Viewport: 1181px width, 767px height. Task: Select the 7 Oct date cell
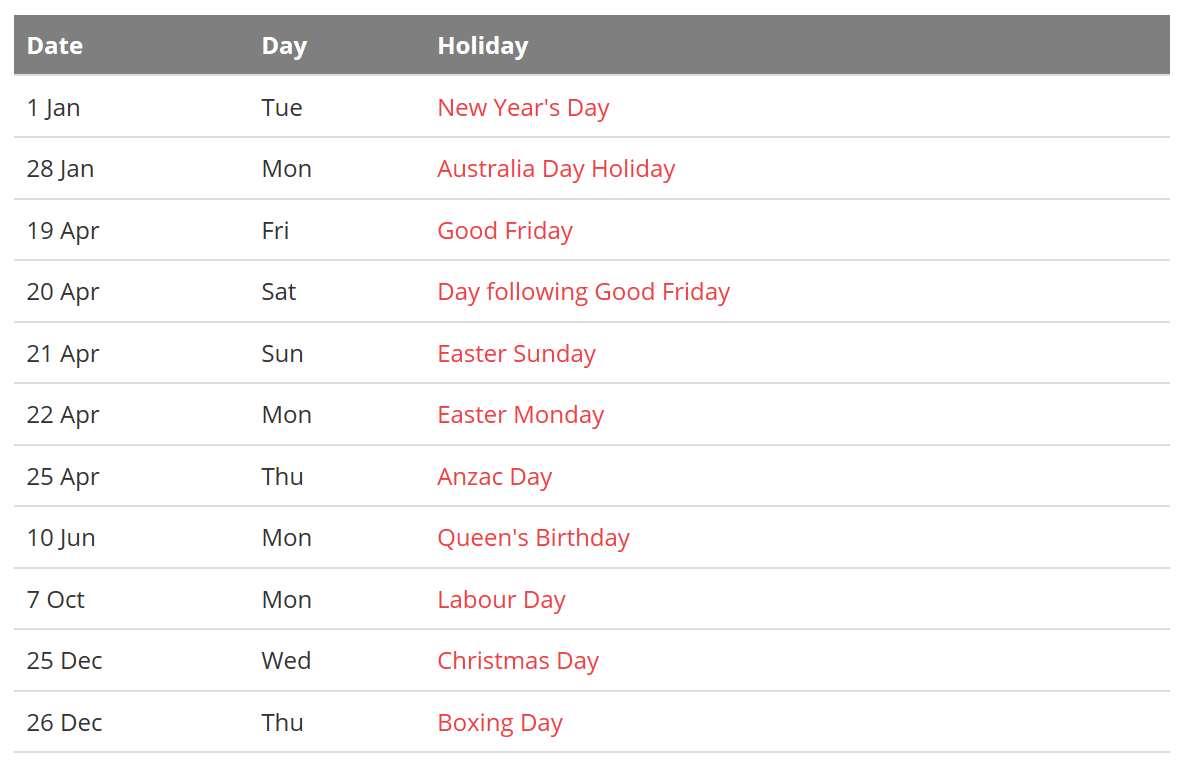56,600
